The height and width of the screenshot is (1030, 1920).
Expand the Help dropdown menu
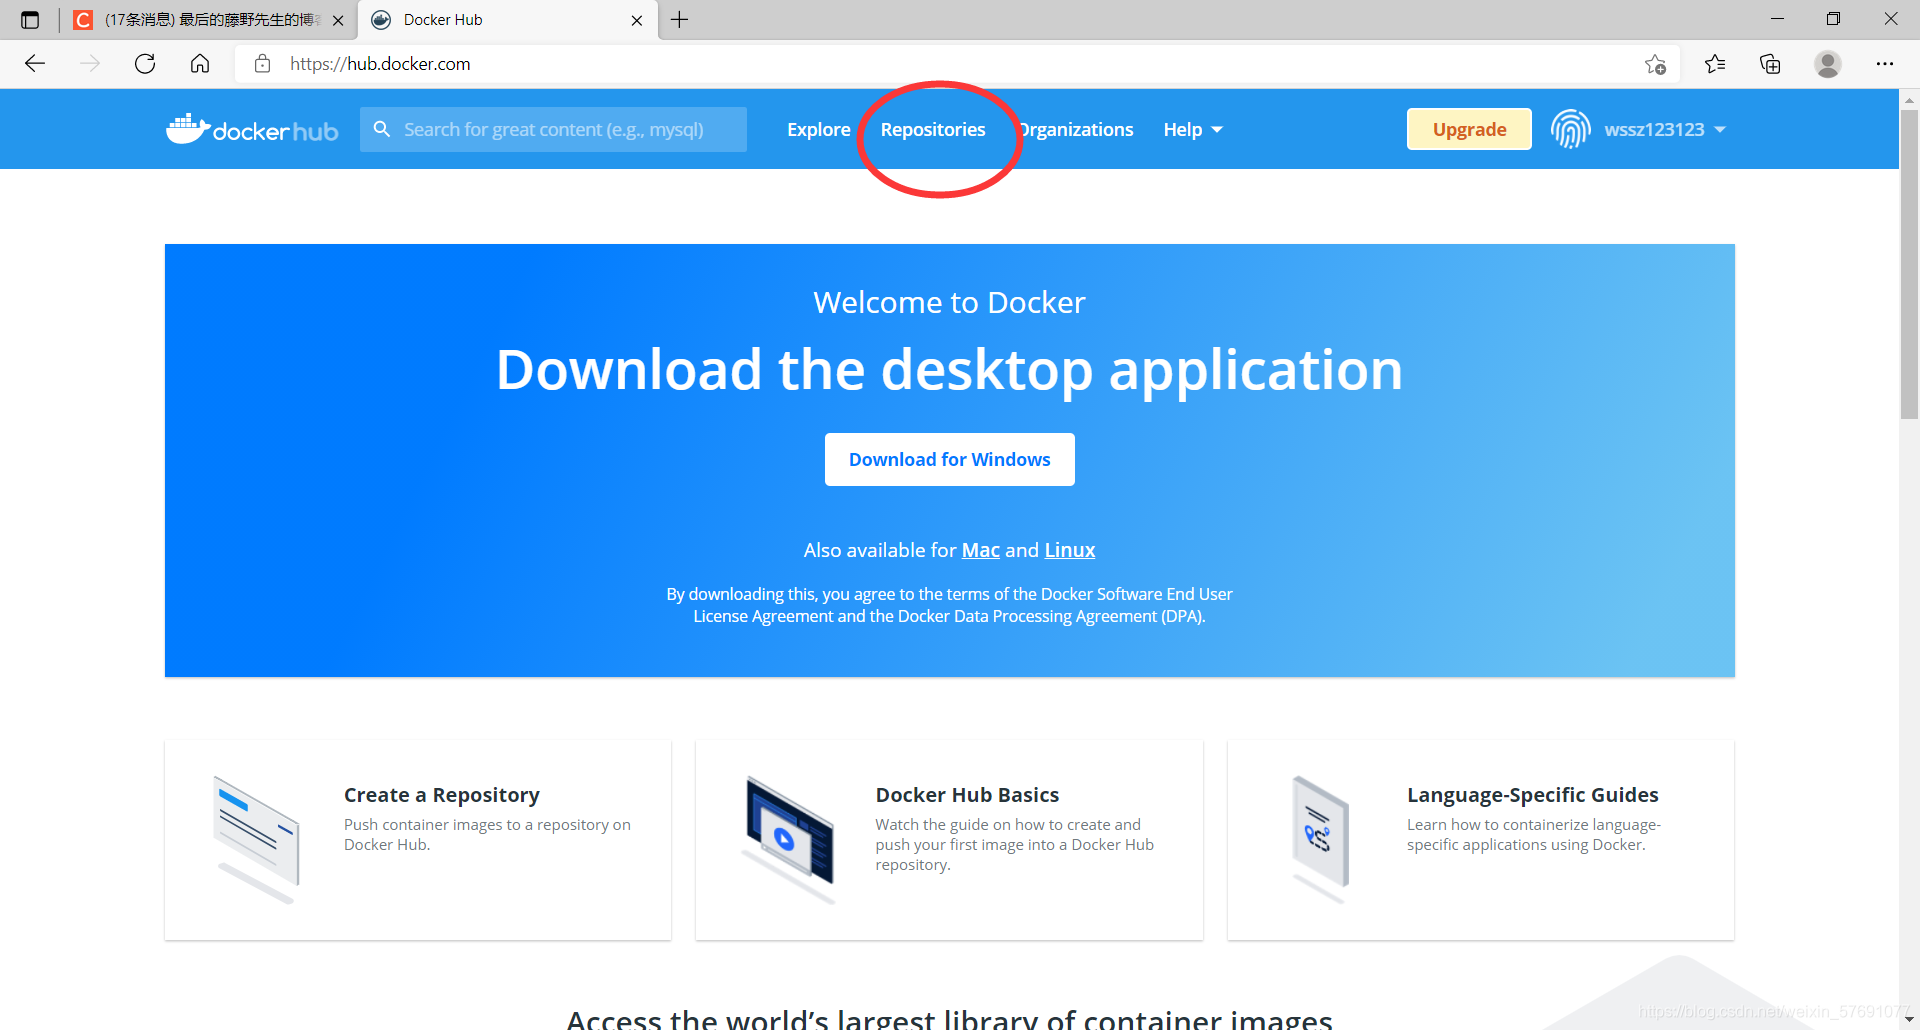[1193, 129]
